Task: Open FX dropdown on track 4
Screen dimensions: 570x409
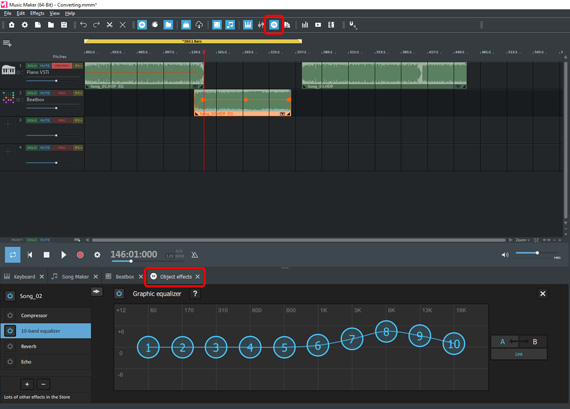Action: click(78, 148)
